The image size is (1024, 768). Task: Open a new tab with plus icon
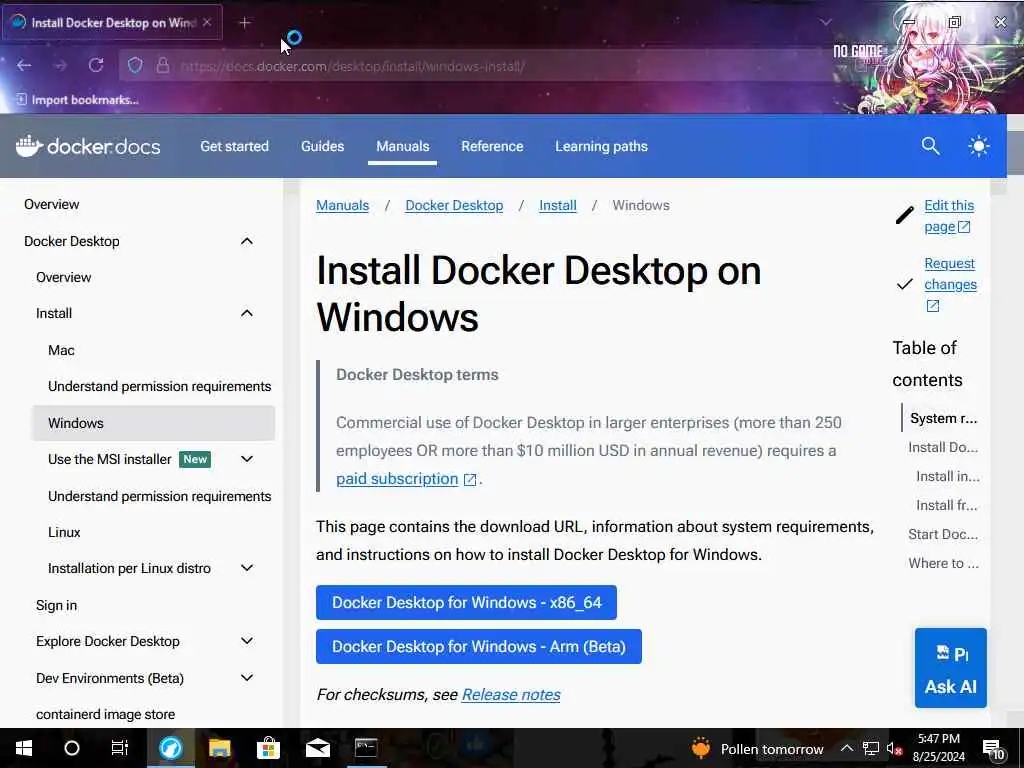(x=245, y=23)
